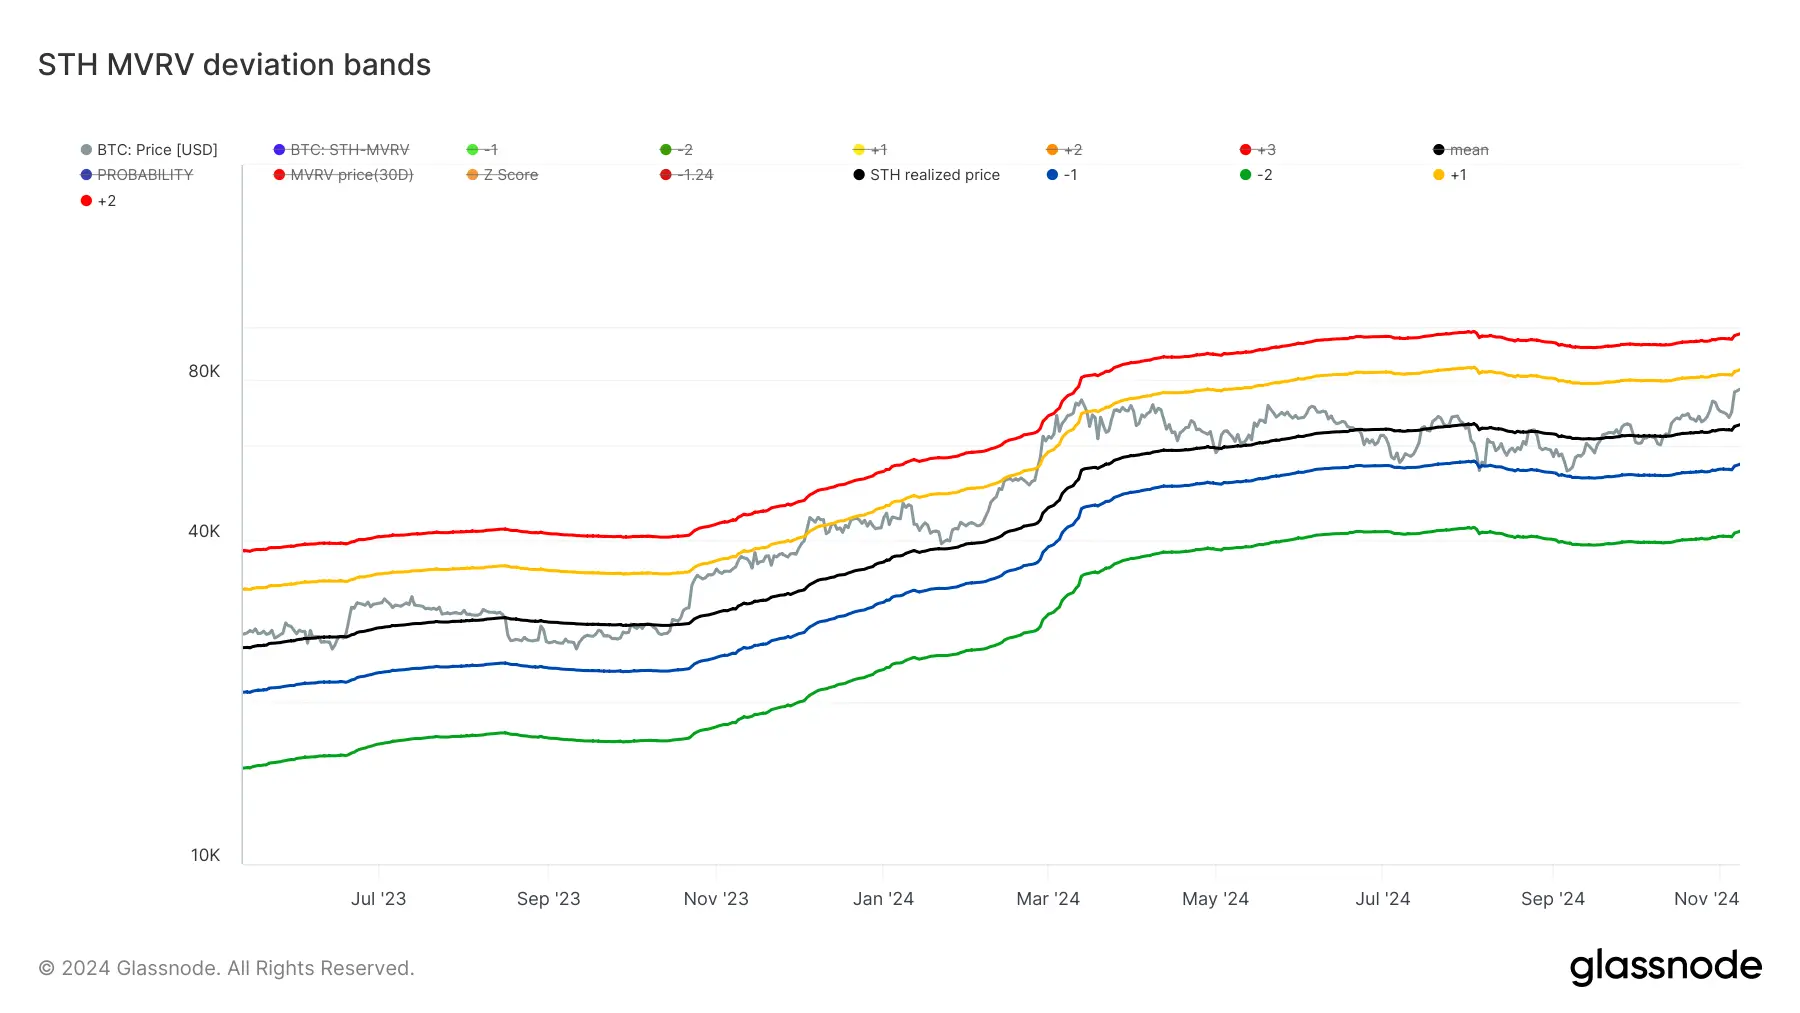Hide the active blue -1 band series

[1062, 175]
